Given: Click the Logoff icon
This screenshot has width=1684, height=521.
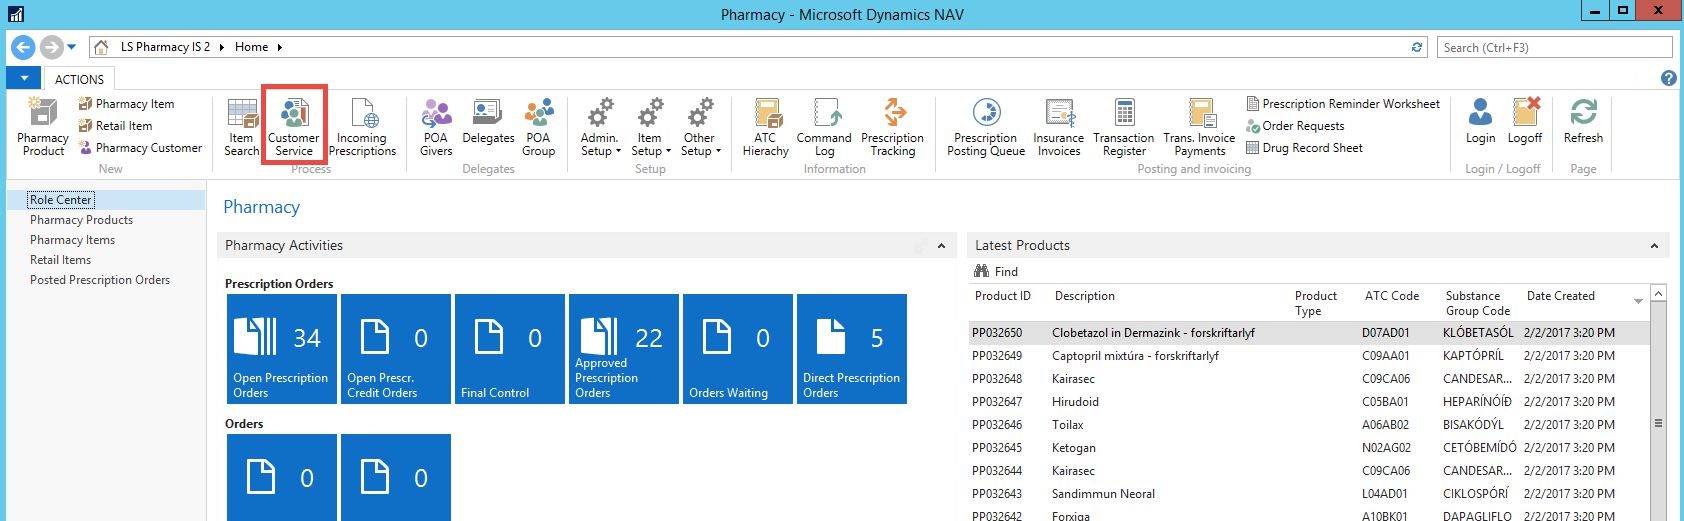Looking at the screenshot, I should [1525, 122].
